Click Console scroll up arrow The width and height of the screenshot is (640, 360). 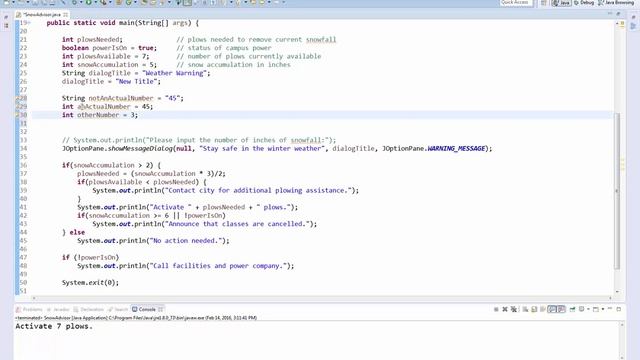point(622,325)
